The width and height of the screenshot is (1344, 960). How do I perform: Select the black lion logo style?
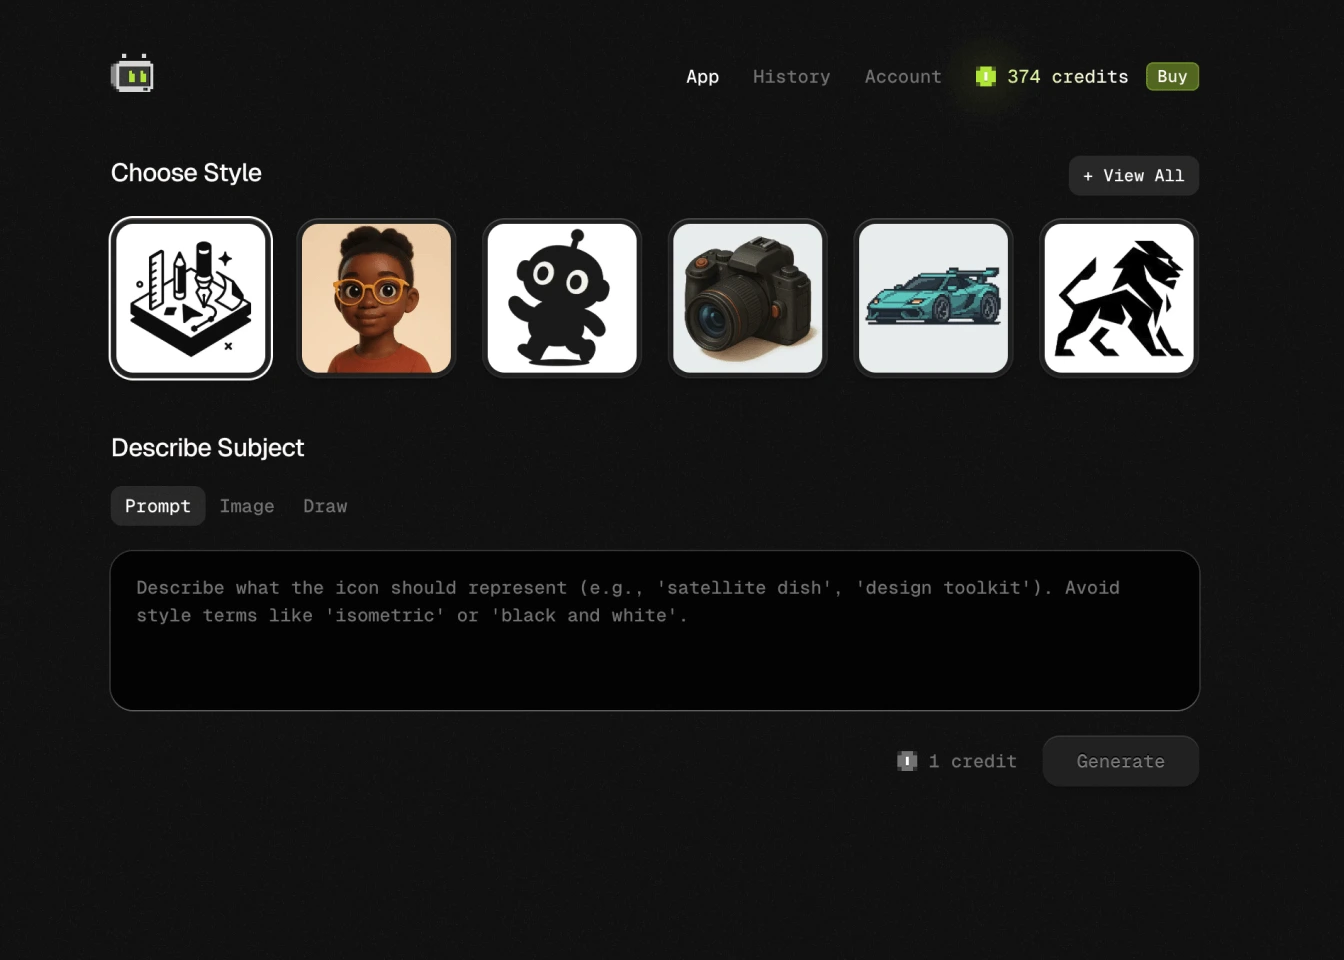[1118, 298]
